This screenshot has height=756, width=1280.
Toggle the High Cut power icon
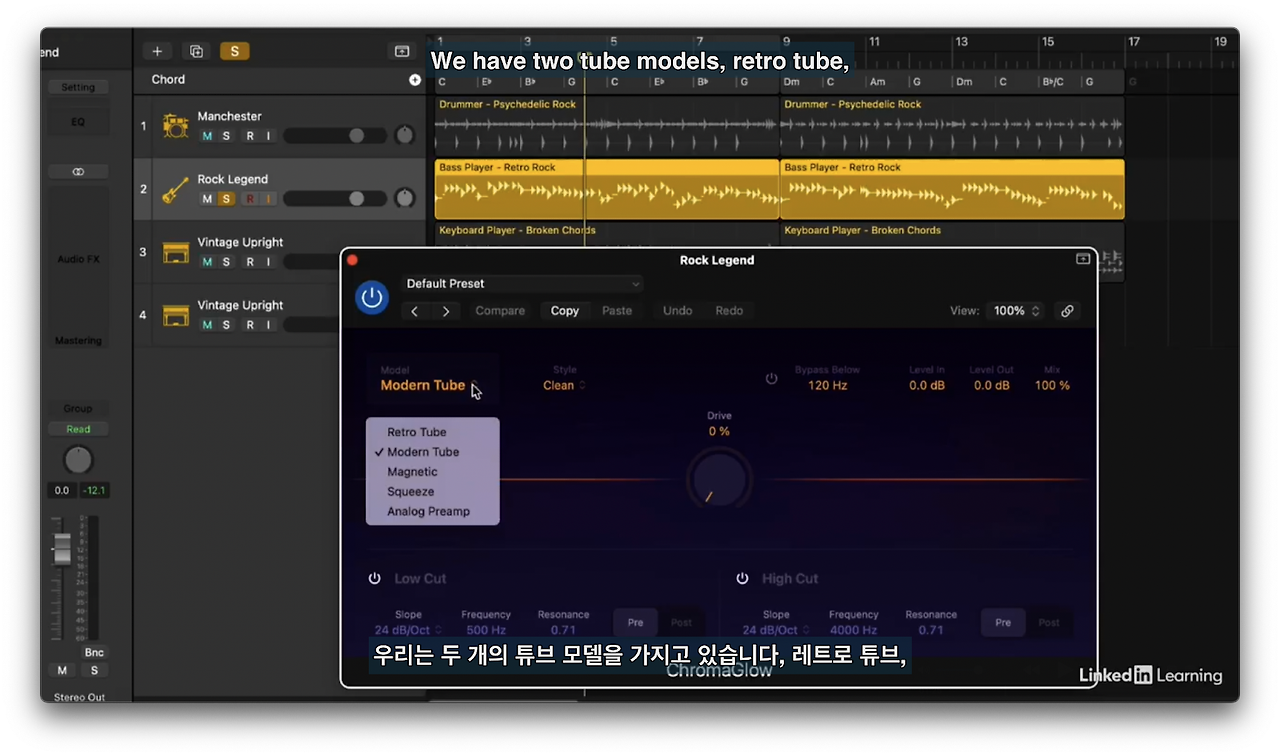coord(743,579)
